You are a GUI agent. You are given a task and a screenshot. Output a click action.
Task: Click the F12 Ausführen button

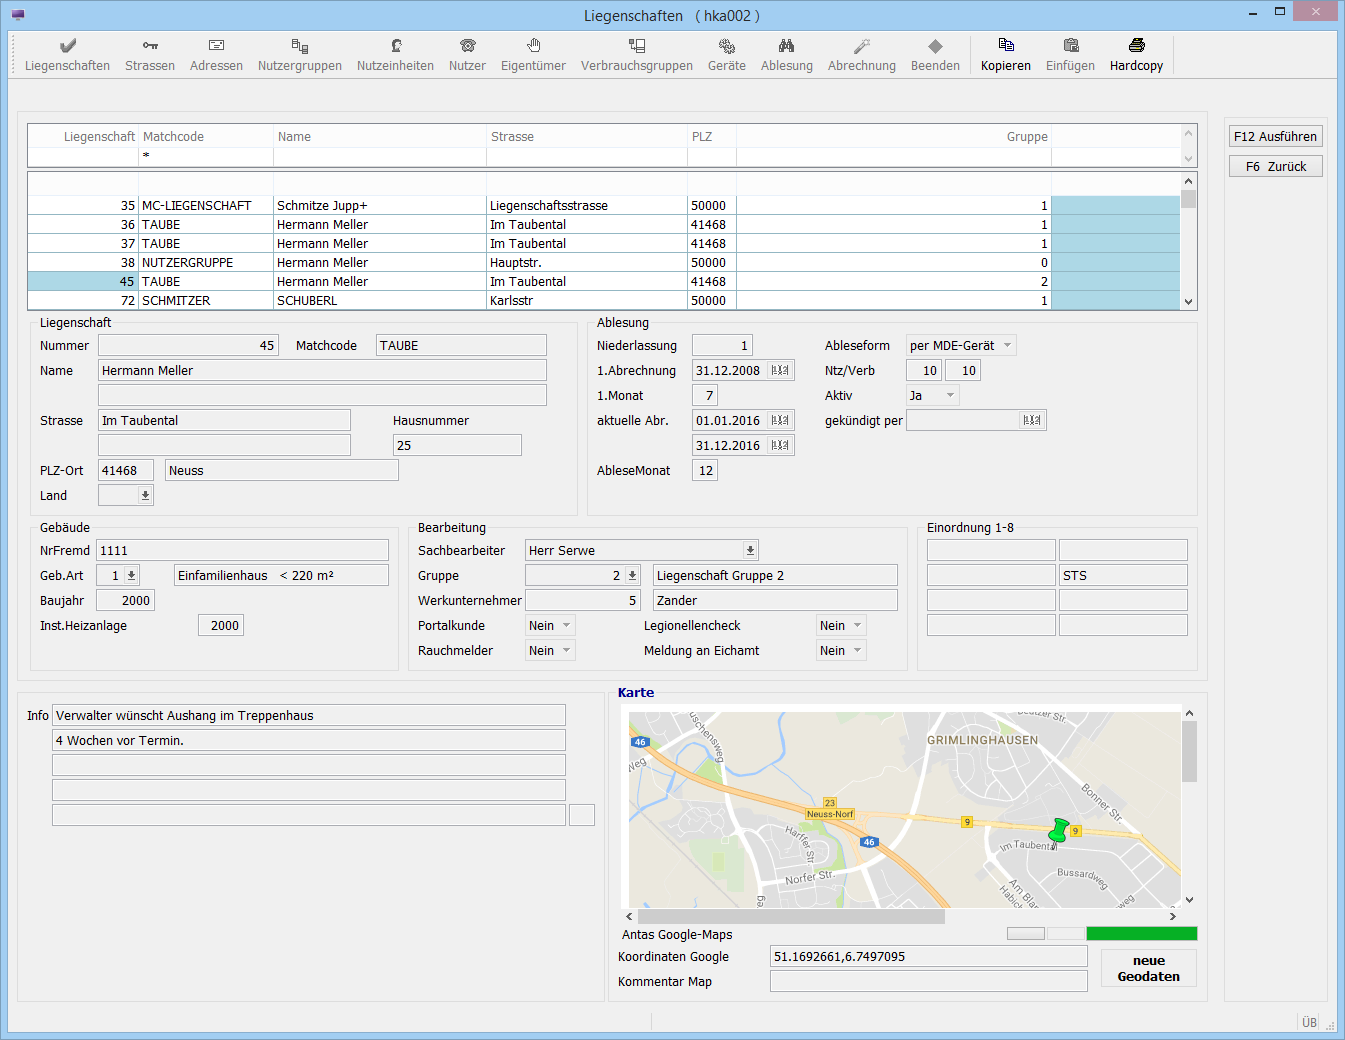[x=1275, y=137]
